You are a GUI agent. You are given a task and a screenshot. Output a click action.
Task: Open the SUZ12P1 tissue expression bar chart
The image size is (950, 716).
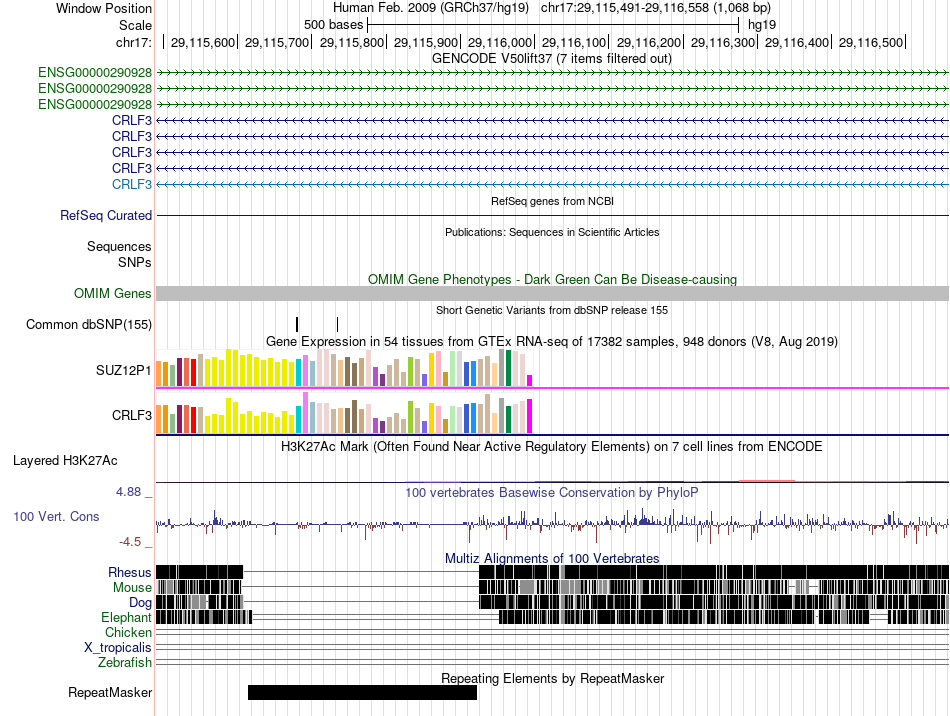click(344, 368)
